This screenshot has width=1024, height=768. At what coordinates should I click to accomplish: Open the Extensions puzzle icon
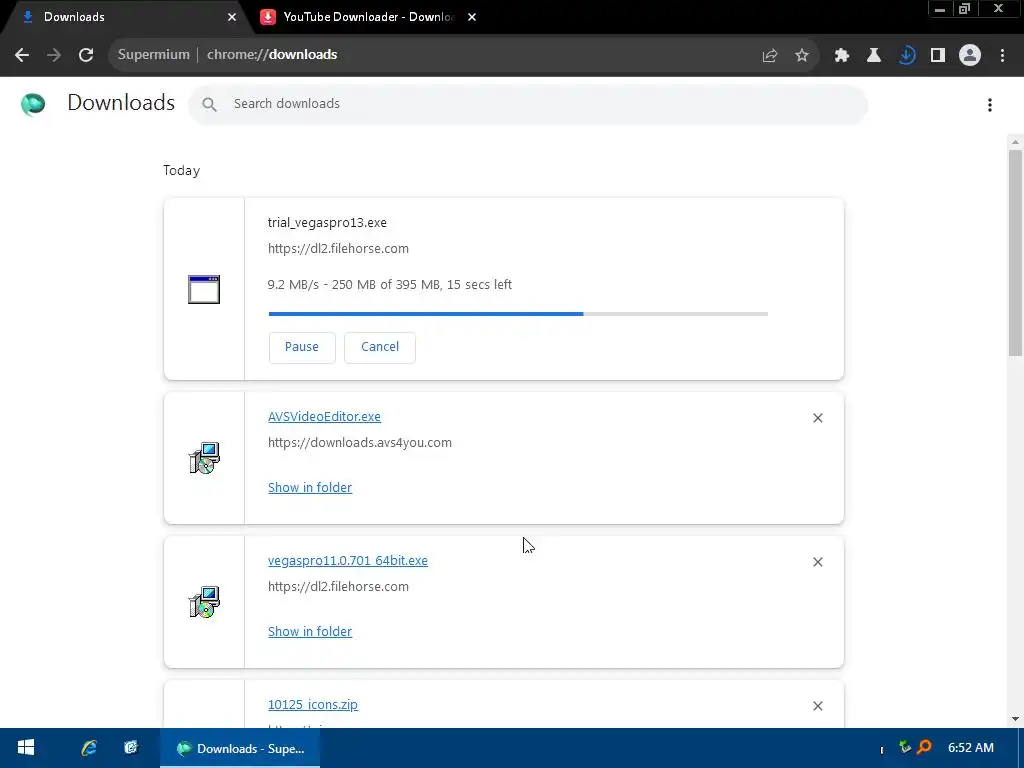point(842,56)
